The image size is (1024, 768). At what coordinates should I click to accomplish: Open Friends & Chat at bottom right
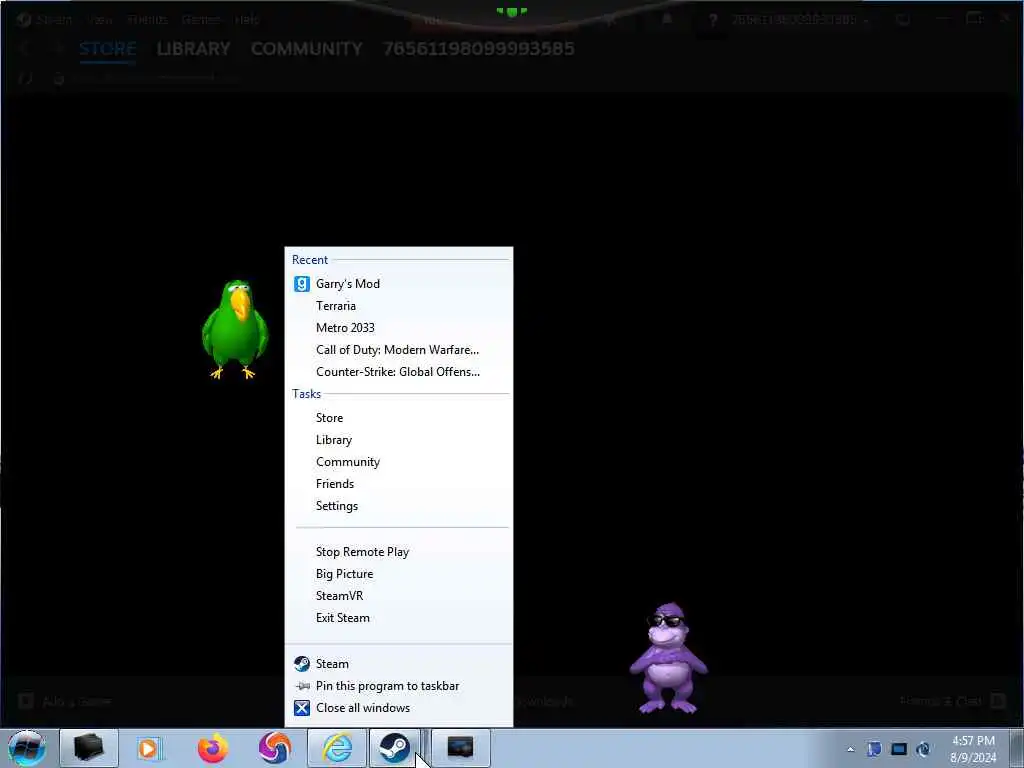952,701
